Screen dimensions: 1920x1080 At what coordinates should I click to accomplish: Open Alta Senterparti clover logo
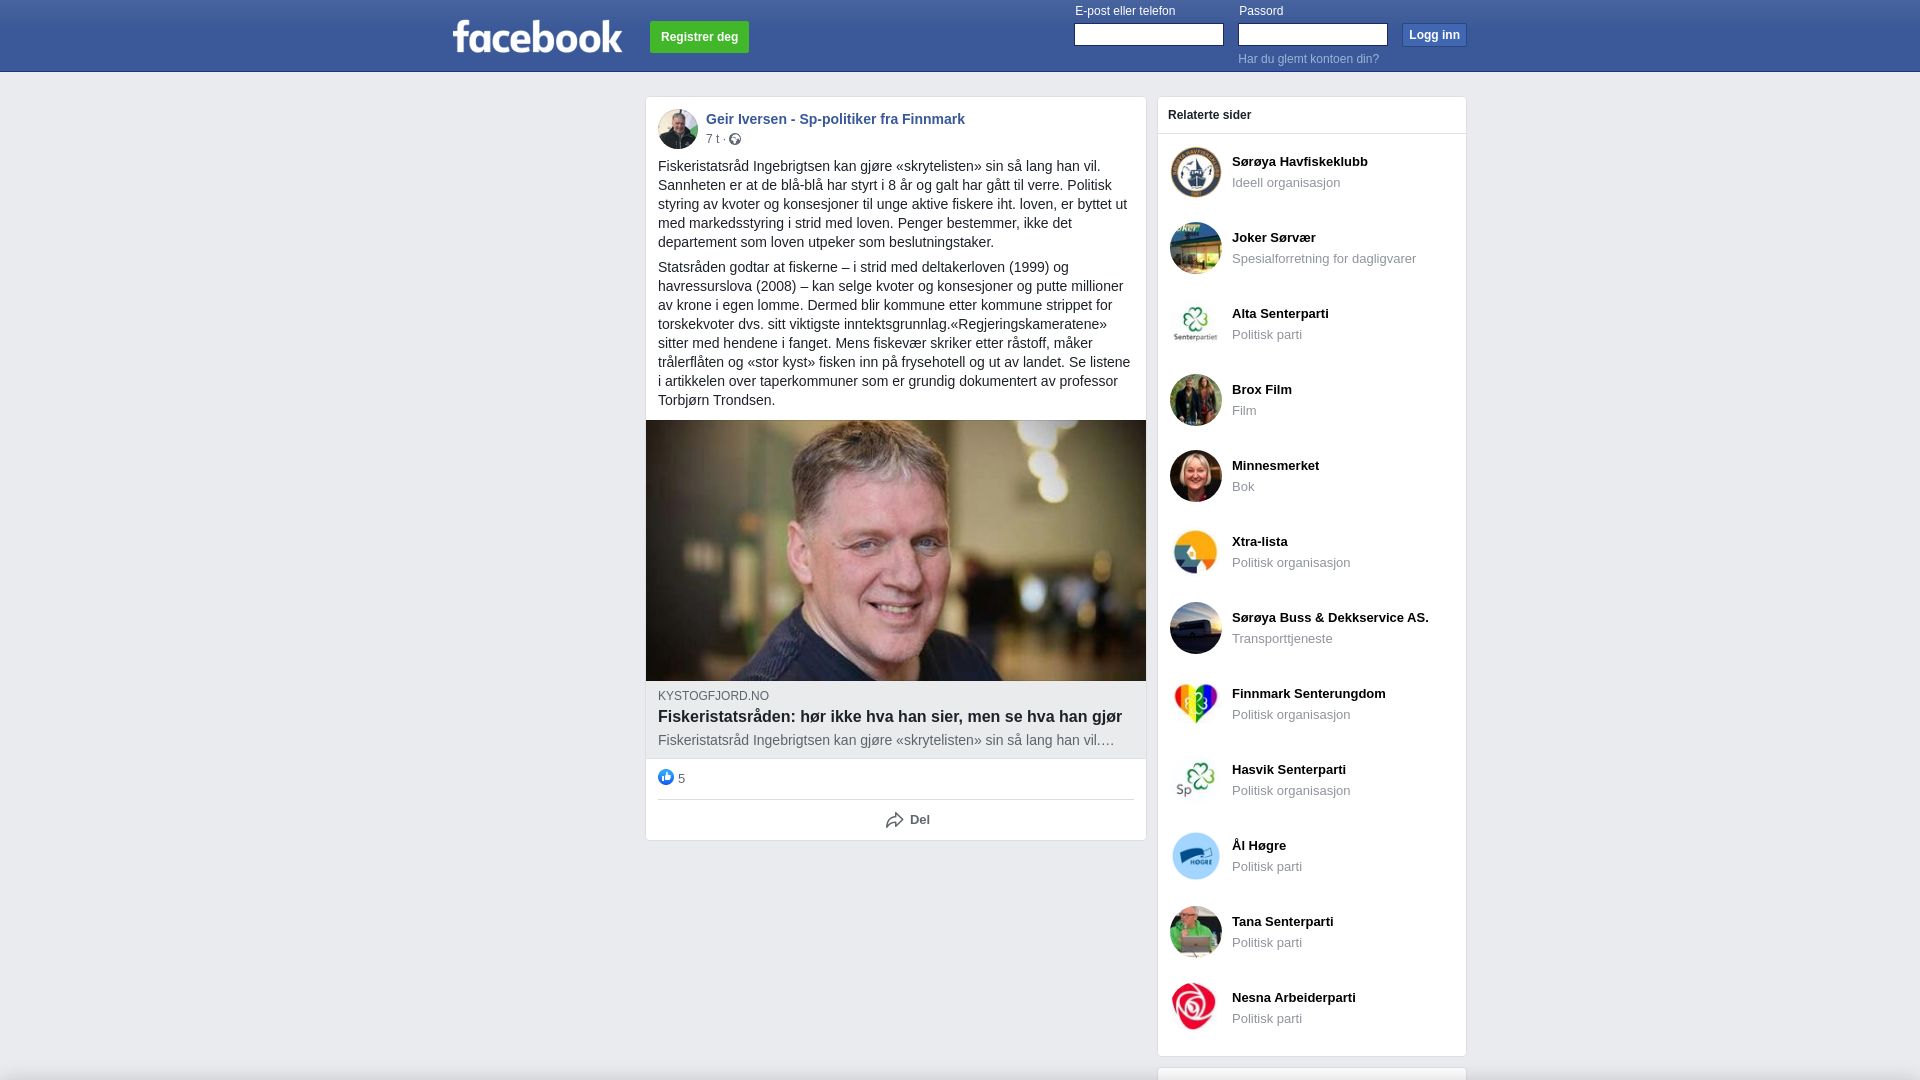(1196, 324)
